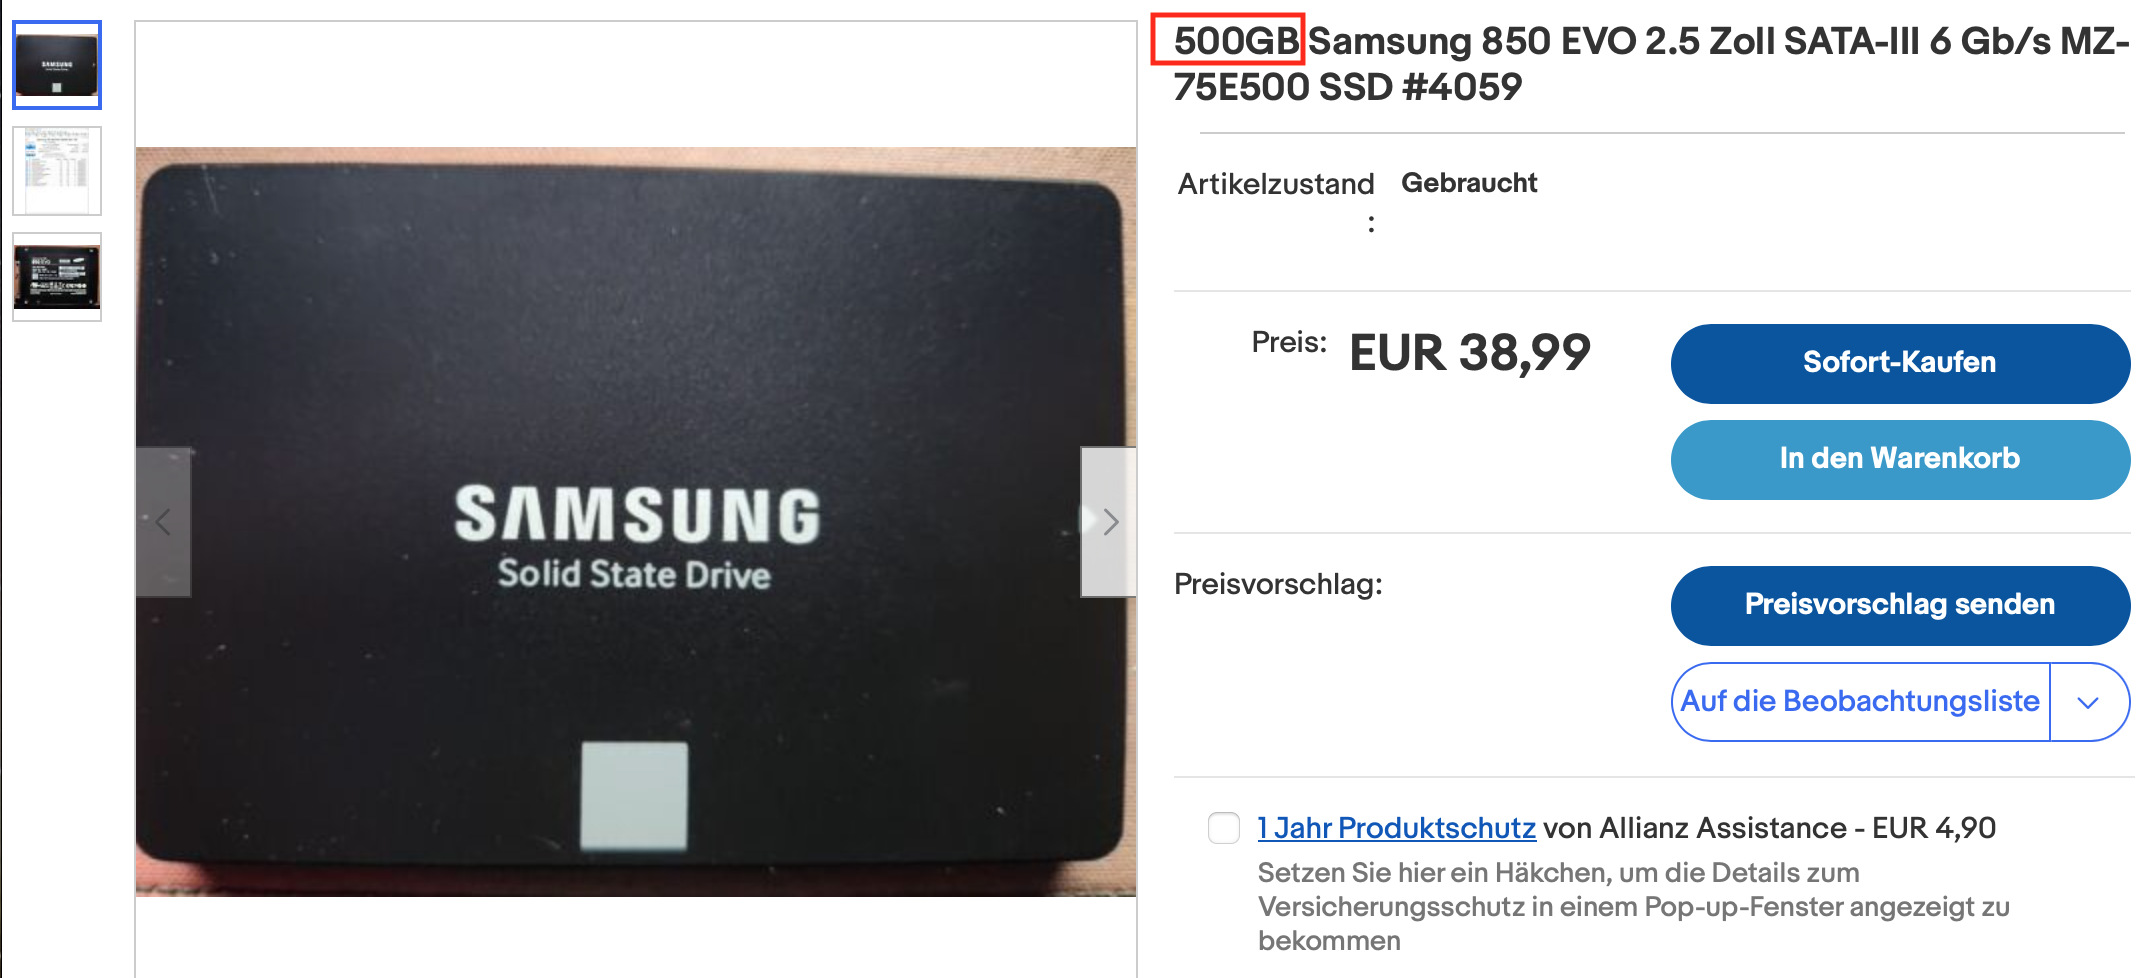2146x978 pixels.
Task: Click the Preisvorschlag label
Action: (1278, 584)
